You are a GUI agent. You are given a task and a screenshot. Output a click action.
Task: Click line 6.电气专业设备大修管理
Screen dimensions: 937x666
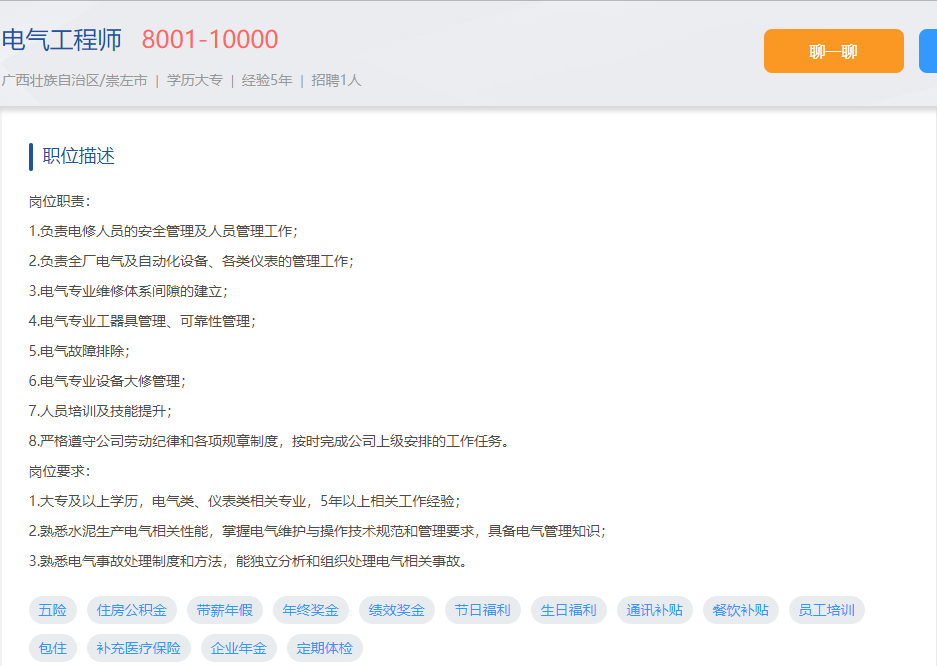[x=108, y=381]
